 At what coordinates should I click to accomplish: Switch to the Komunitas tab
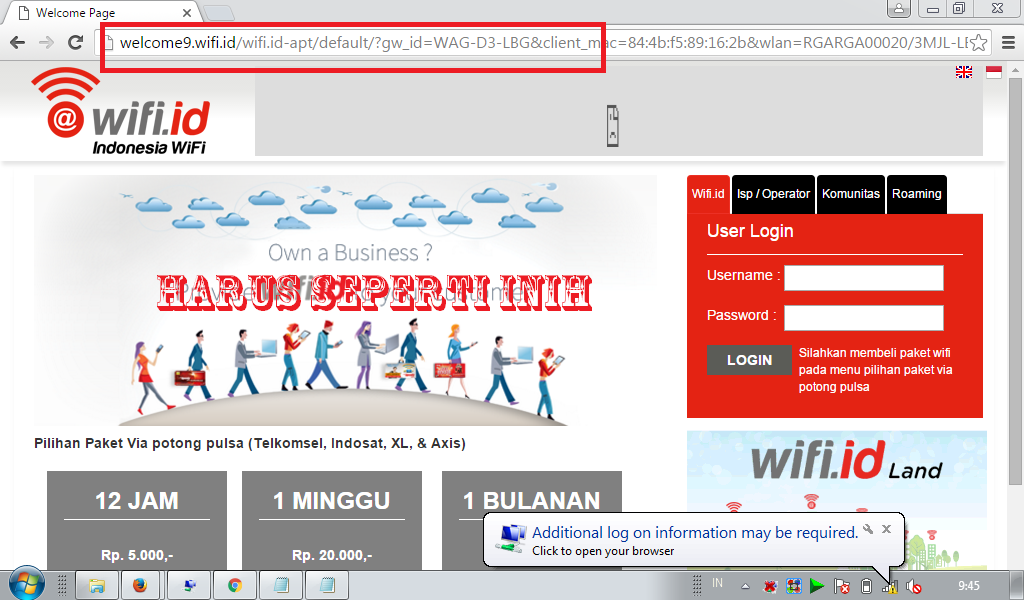(x=850, y=194)
